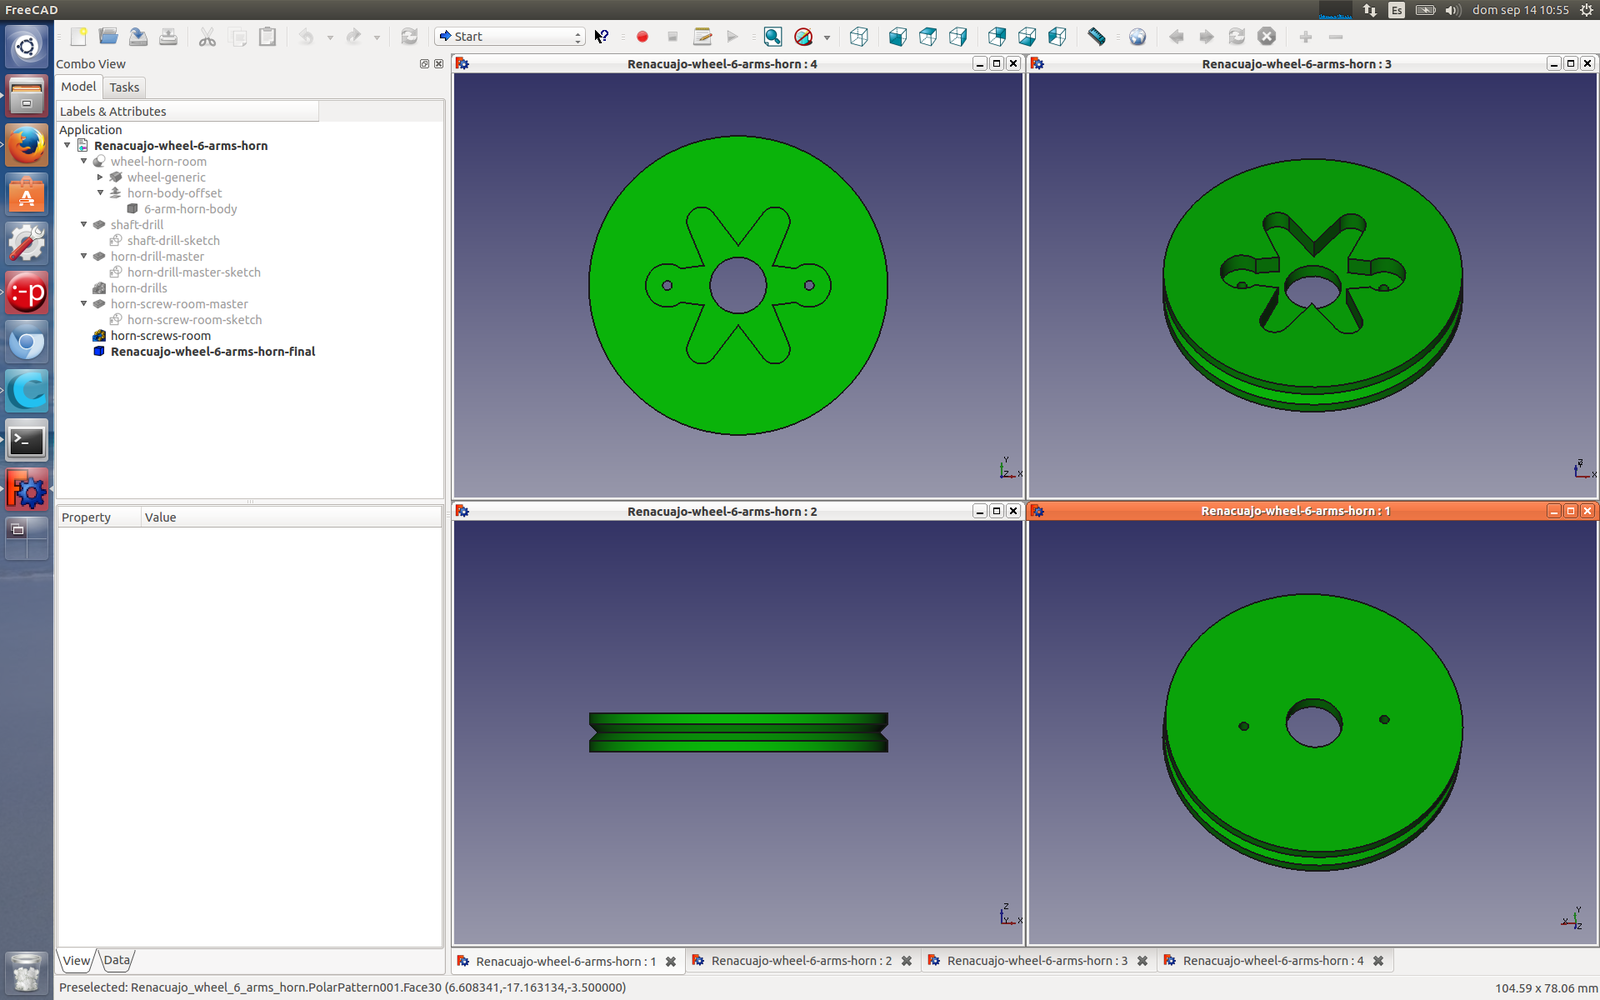Click the Open file folder icon

tap(108, 37)
